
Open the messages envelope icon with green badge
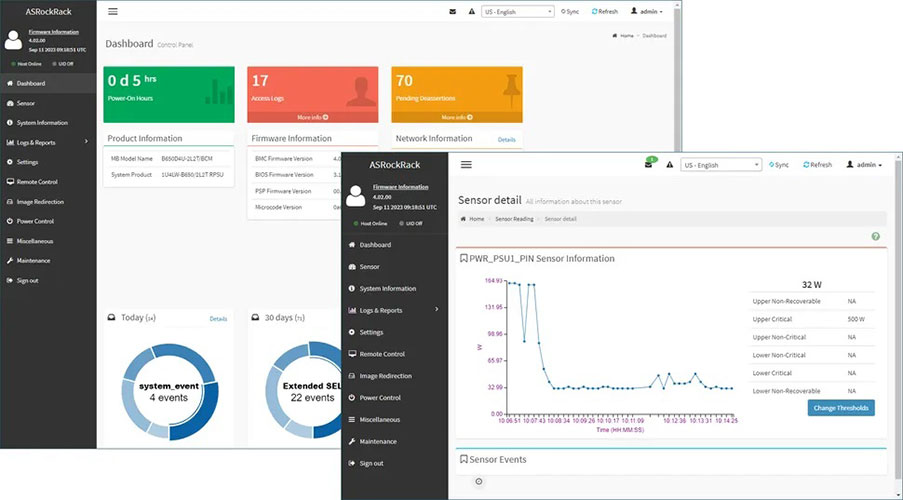click(649, 164)
